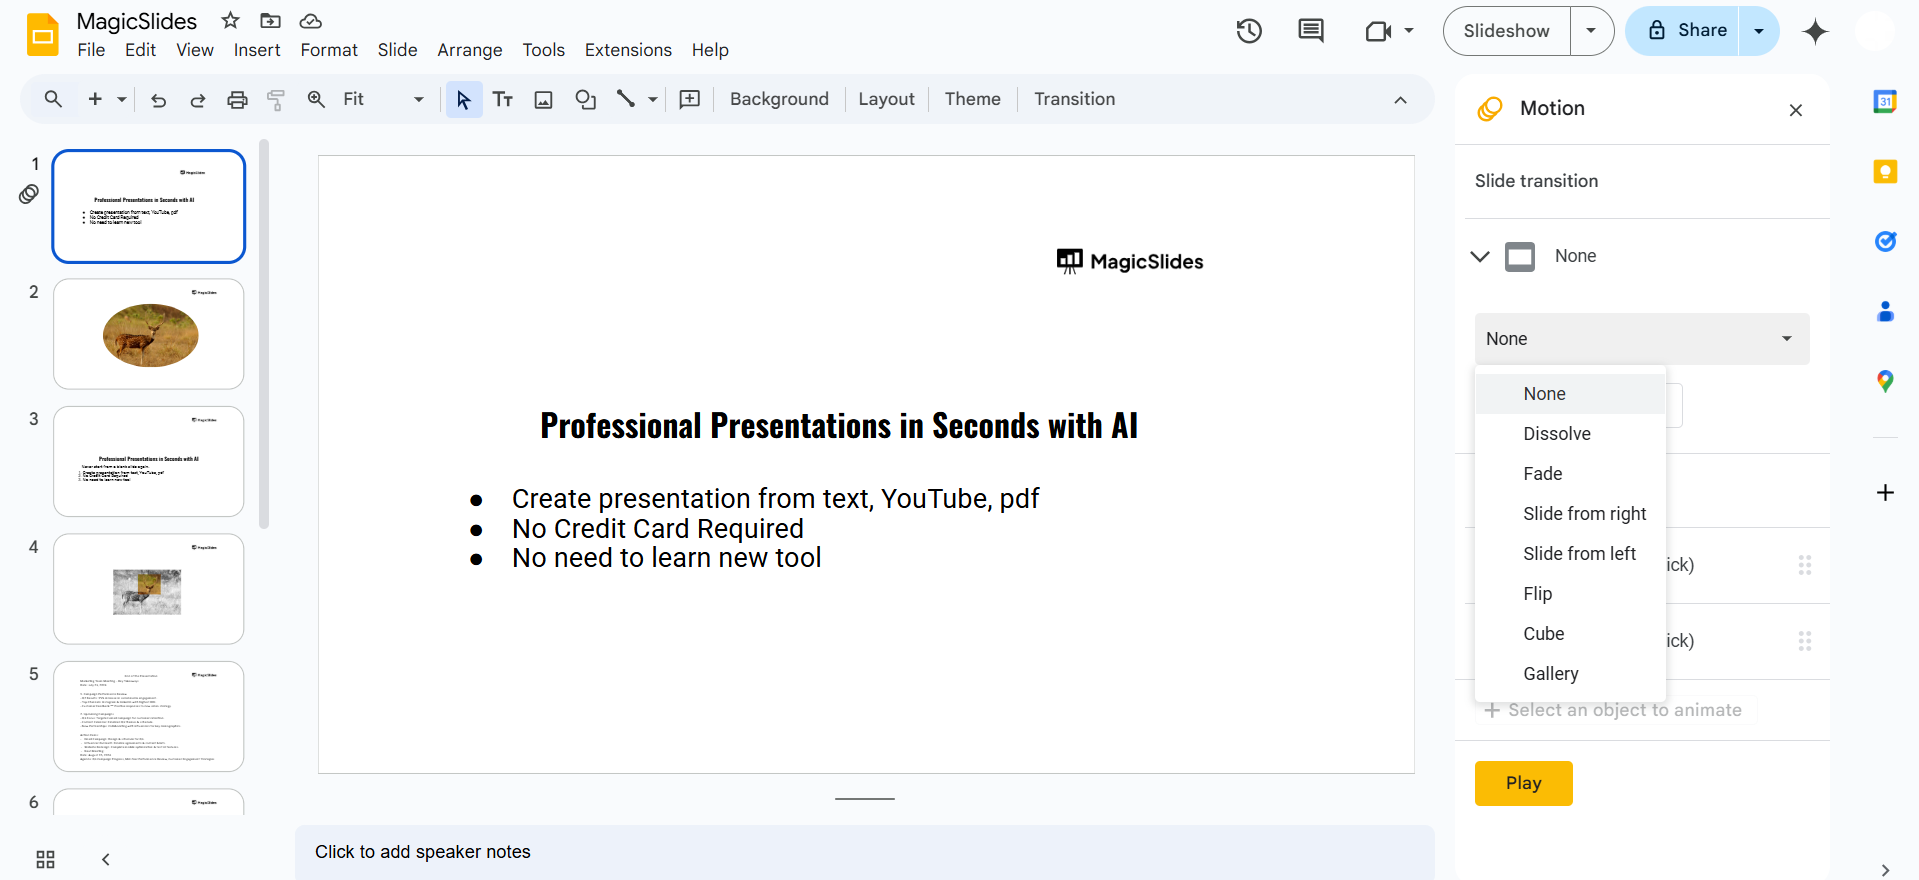The image size is (1919, 880).
Task: Select slide 4 thumbnail
Action: click(149, 589)
